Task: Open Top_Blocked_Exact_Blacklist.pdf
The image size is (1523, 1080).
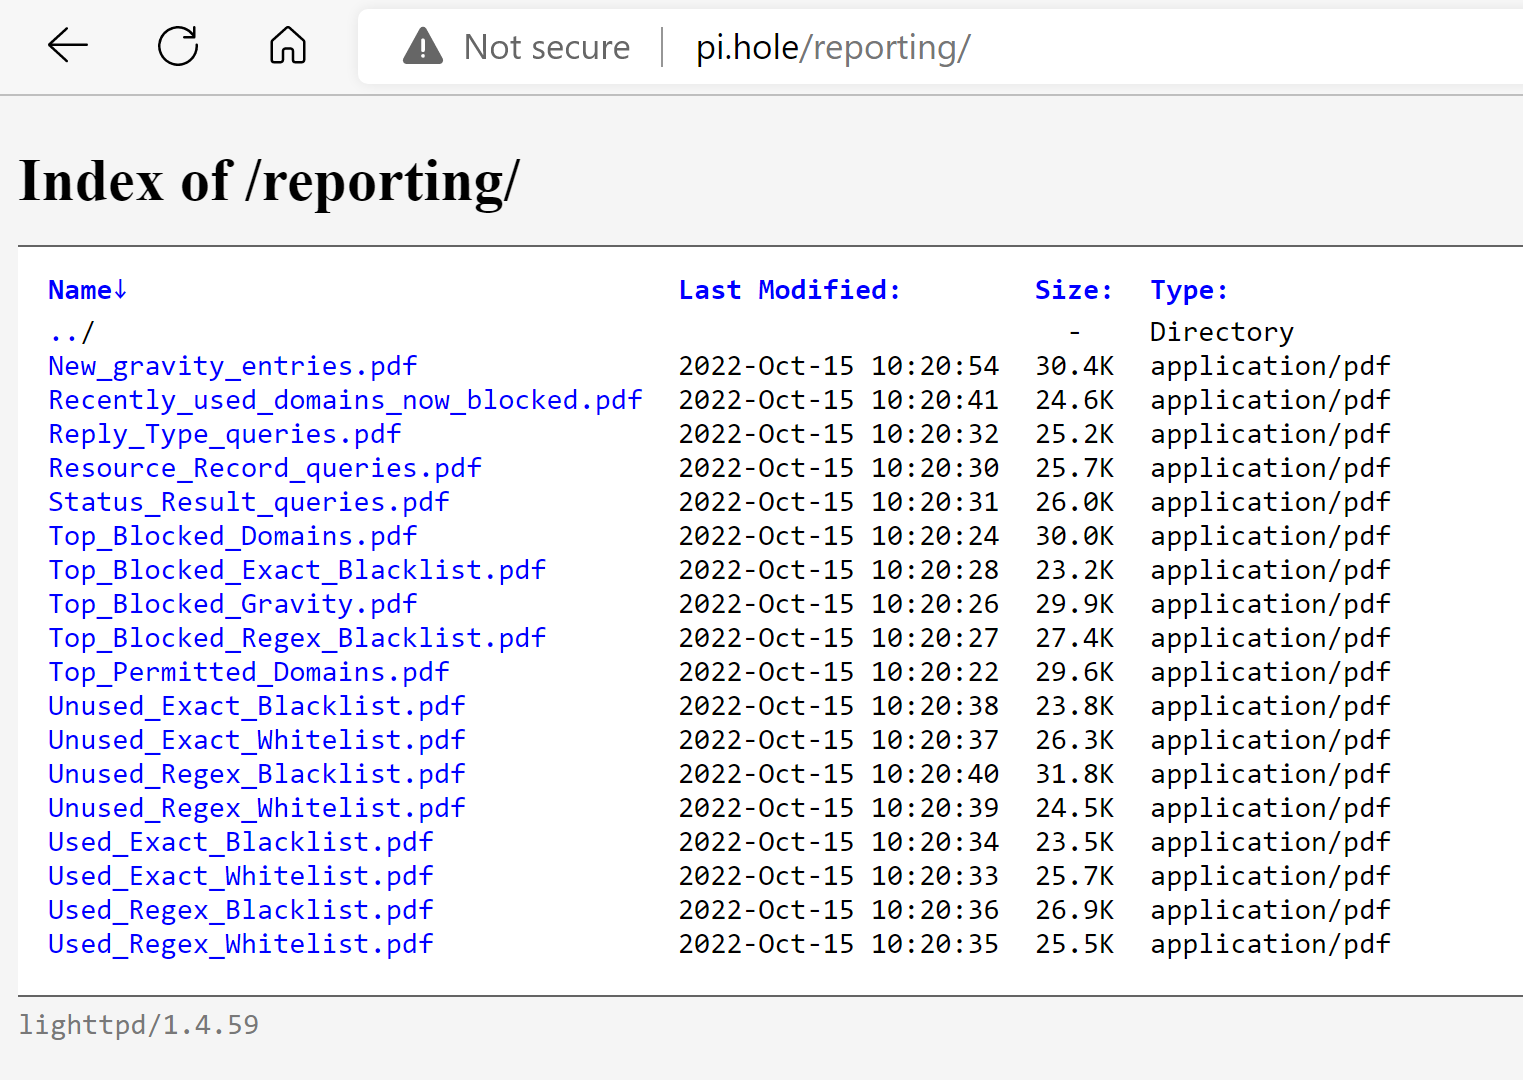Action: [x=296, y=569]
